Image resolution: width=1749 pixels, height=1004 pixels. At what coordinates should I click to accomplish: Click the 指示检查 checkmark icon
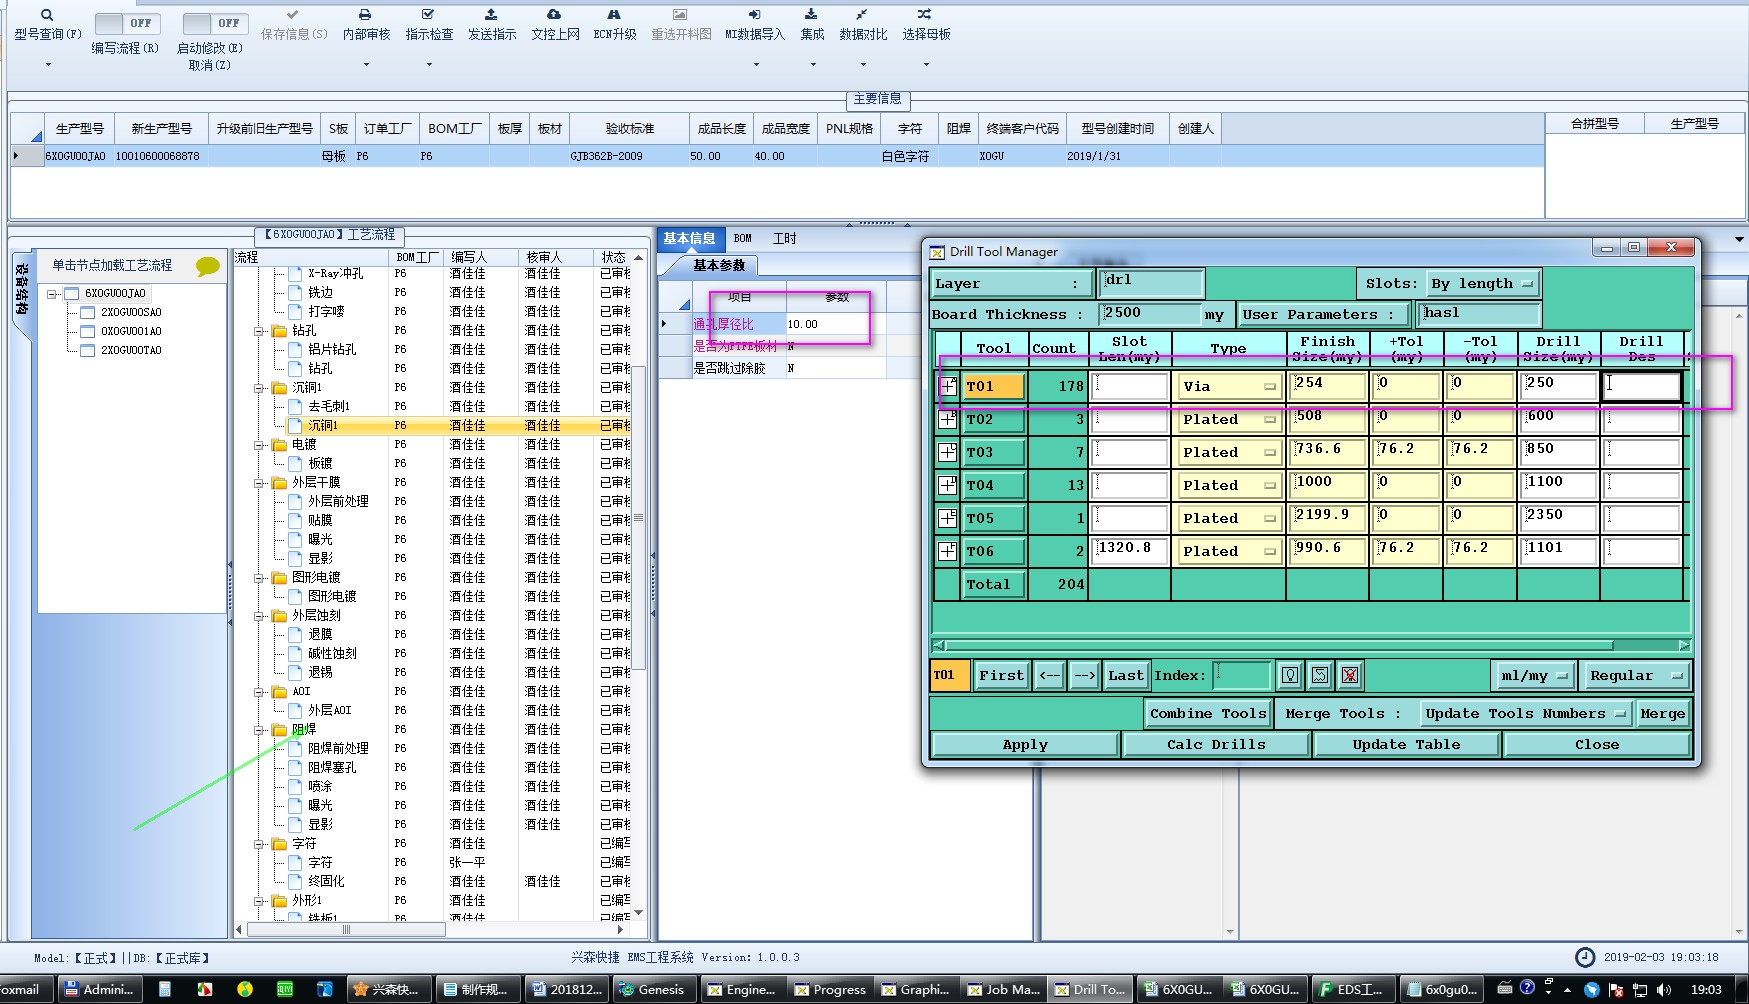pyautogui.click(x=428, y=15)
